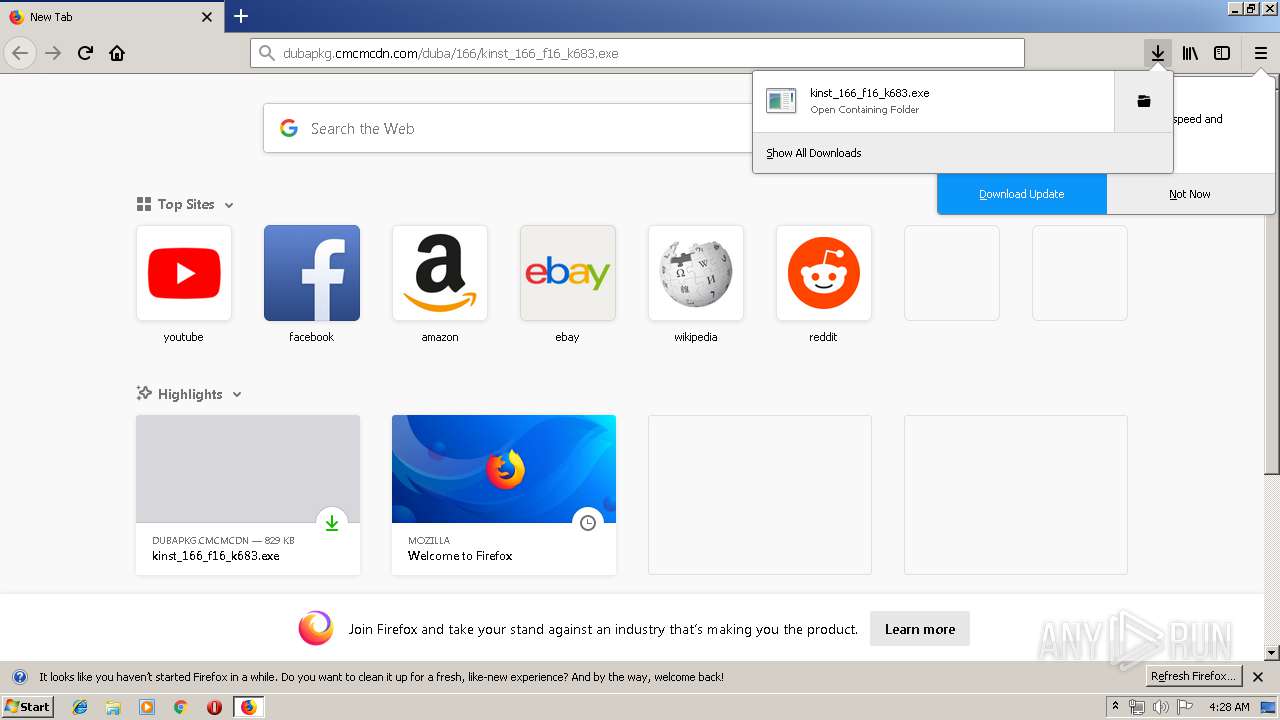
Task: Close the refresh Firefox notification bar
Action: [1258, 677]
